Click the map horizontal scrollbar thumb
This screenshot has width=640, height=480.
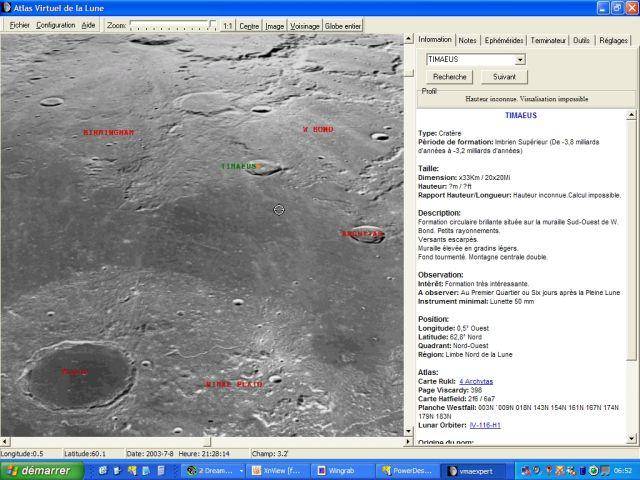coord(207,442)
